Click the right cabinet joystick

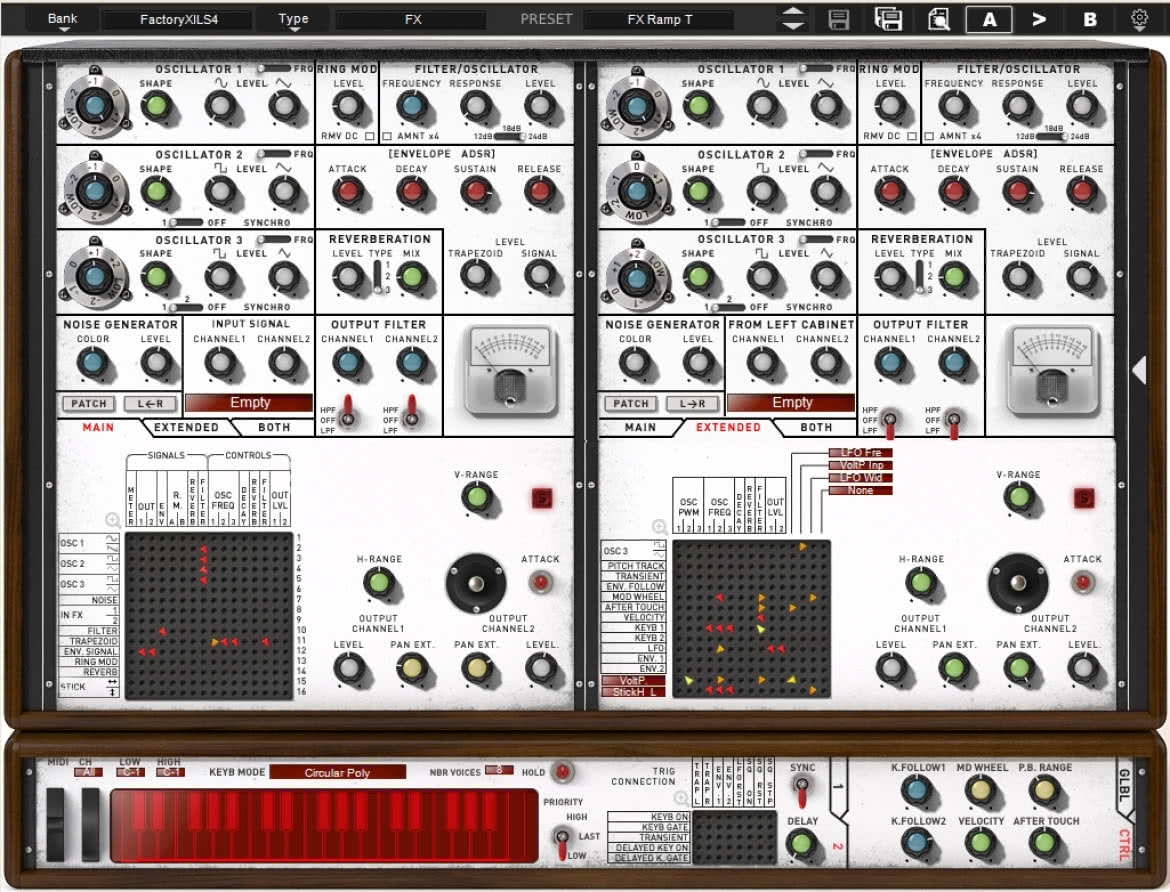pyautogui.click(x=1018, y=584)
